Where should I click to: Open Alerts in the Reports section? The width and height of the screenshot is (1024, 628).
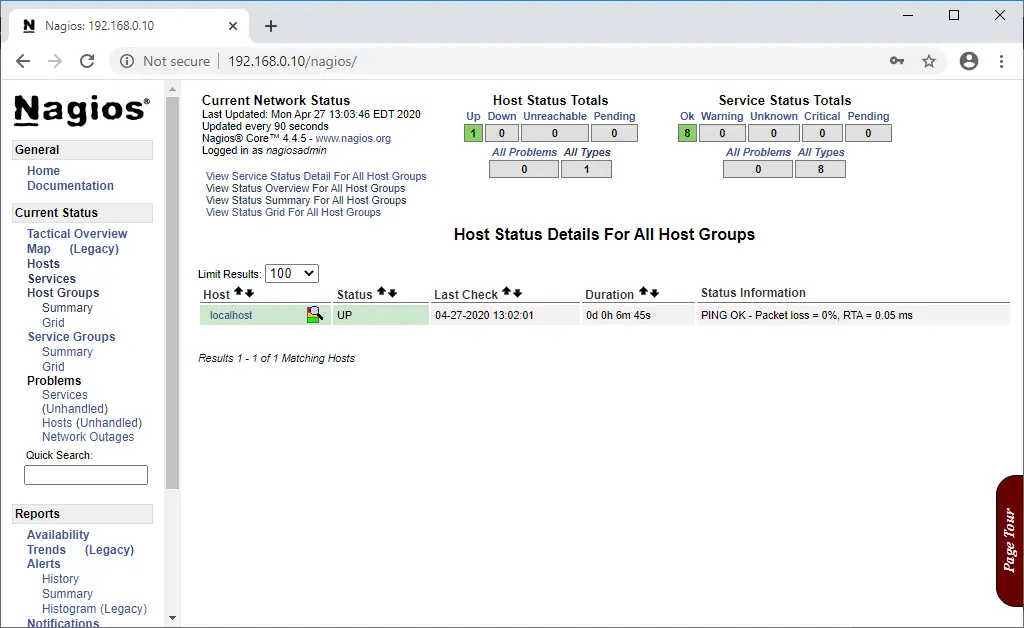44,564
